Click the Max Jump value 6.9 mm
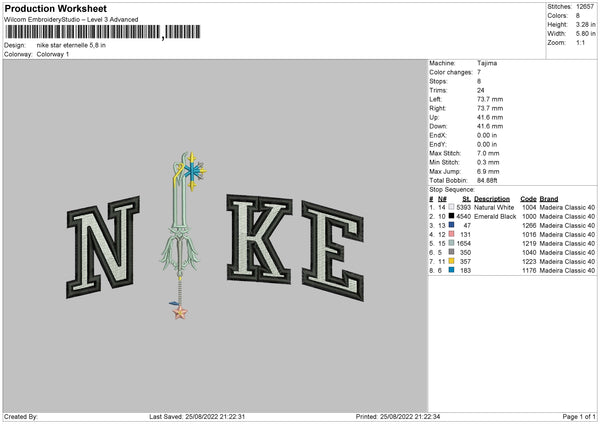Viewport: 600px width, 424px height. pyautogui.click(x=488, y=171)
